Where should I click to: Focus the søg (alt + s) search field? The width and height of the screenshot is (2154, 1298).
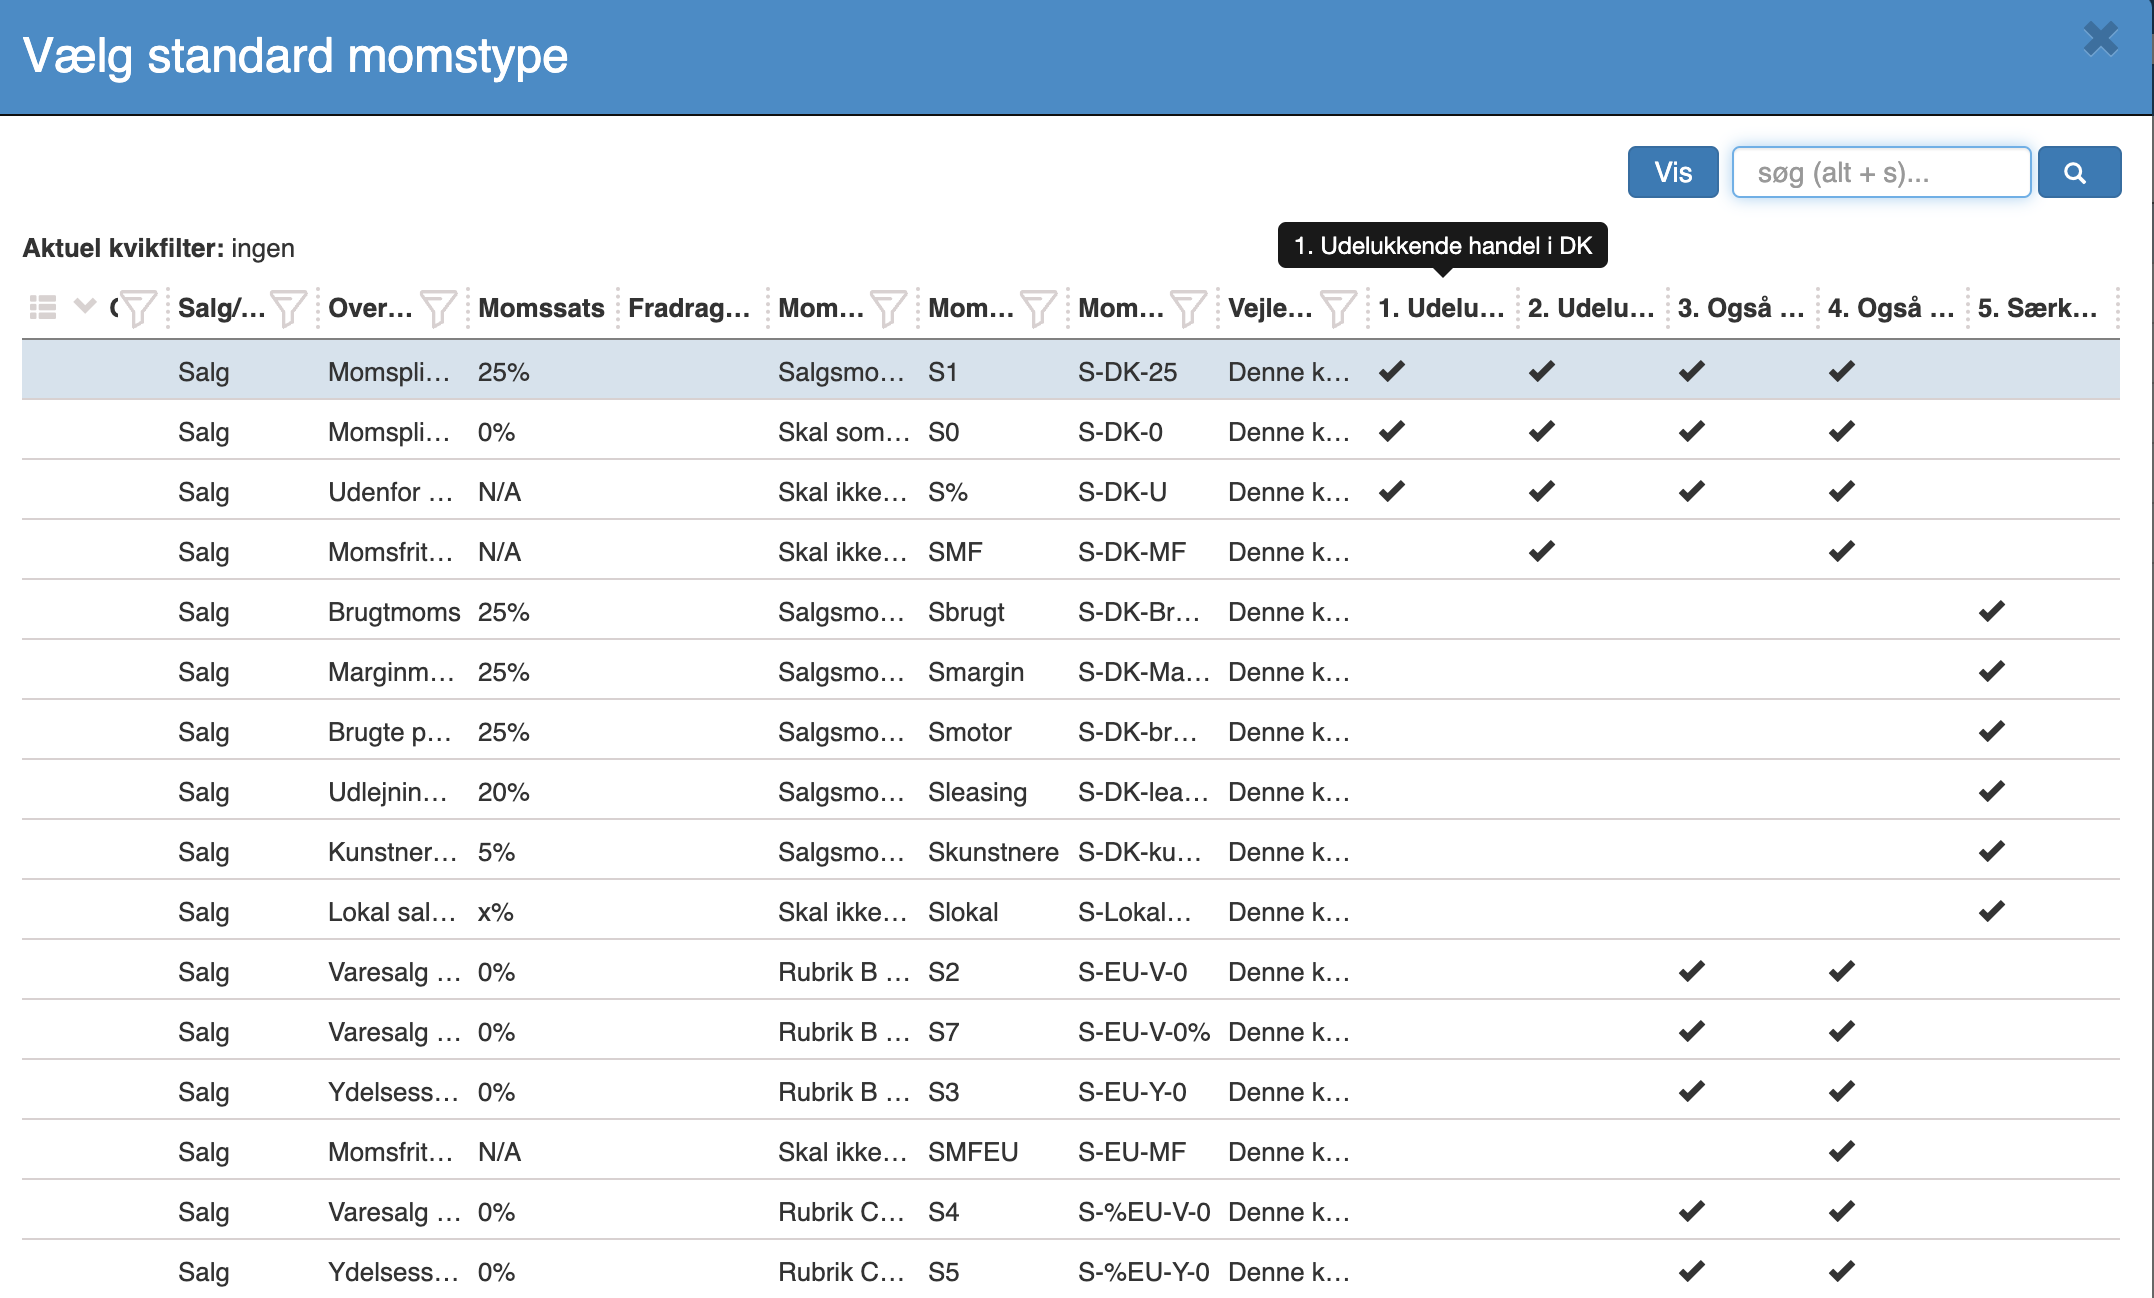pyautogui.click(x=1881, y=172)
